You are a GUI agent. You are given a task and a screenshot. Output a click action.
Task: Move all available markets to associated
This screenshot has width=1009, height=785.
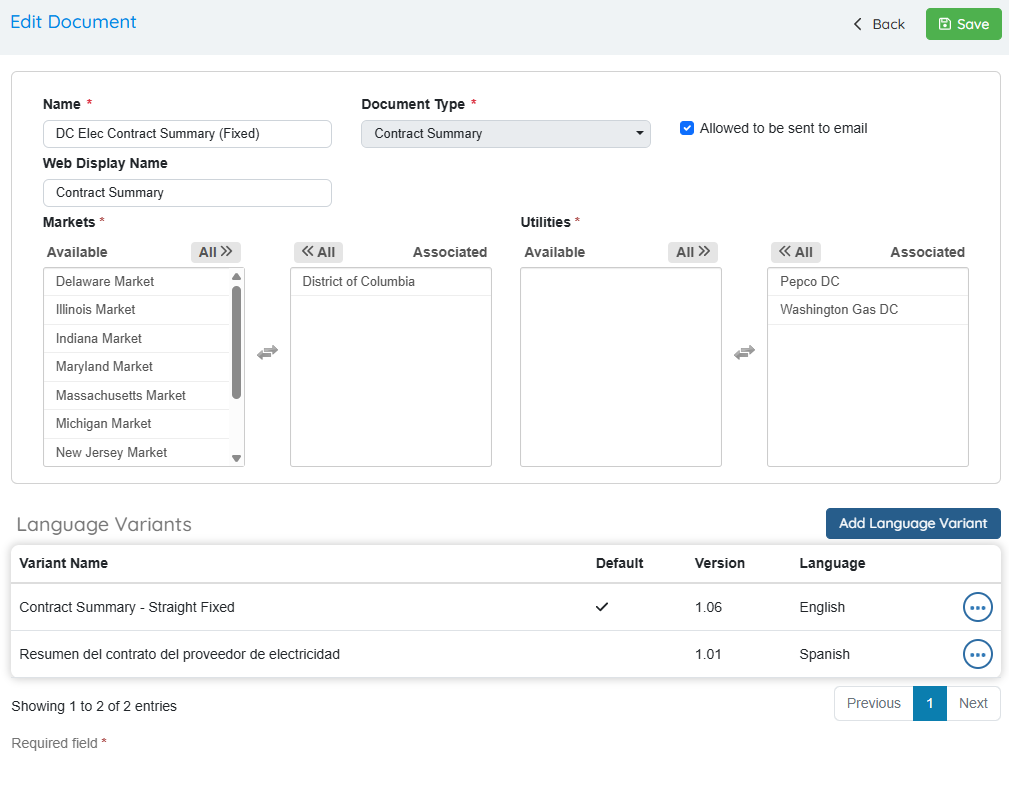[216, 252]
